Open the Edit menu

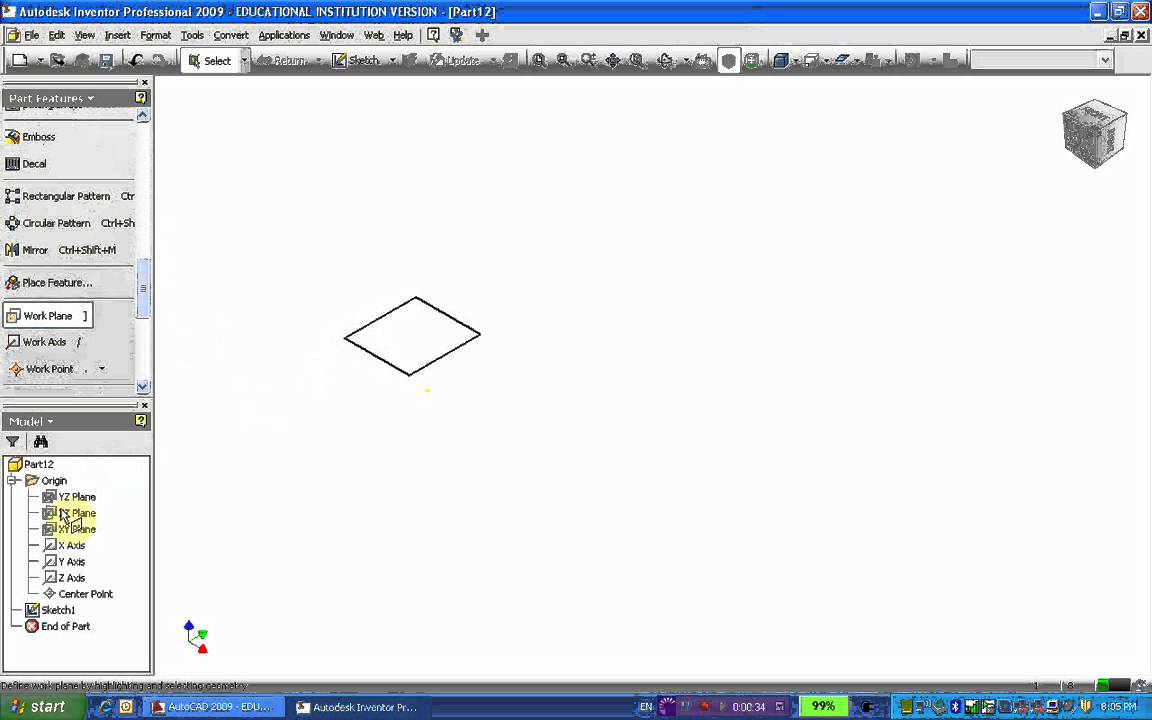pyautogui.click(x=57, y=35)
